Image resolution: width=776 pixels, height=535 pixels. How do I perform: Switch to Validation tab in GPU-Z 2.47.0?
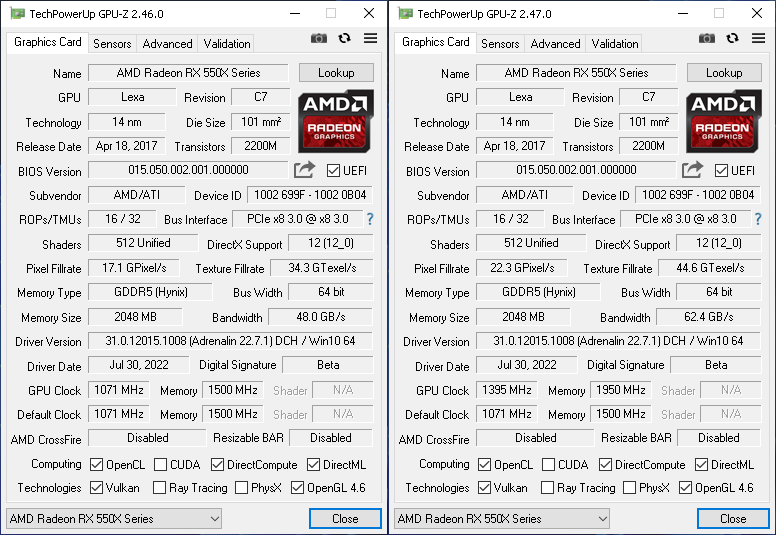click(x=615, y=44)
